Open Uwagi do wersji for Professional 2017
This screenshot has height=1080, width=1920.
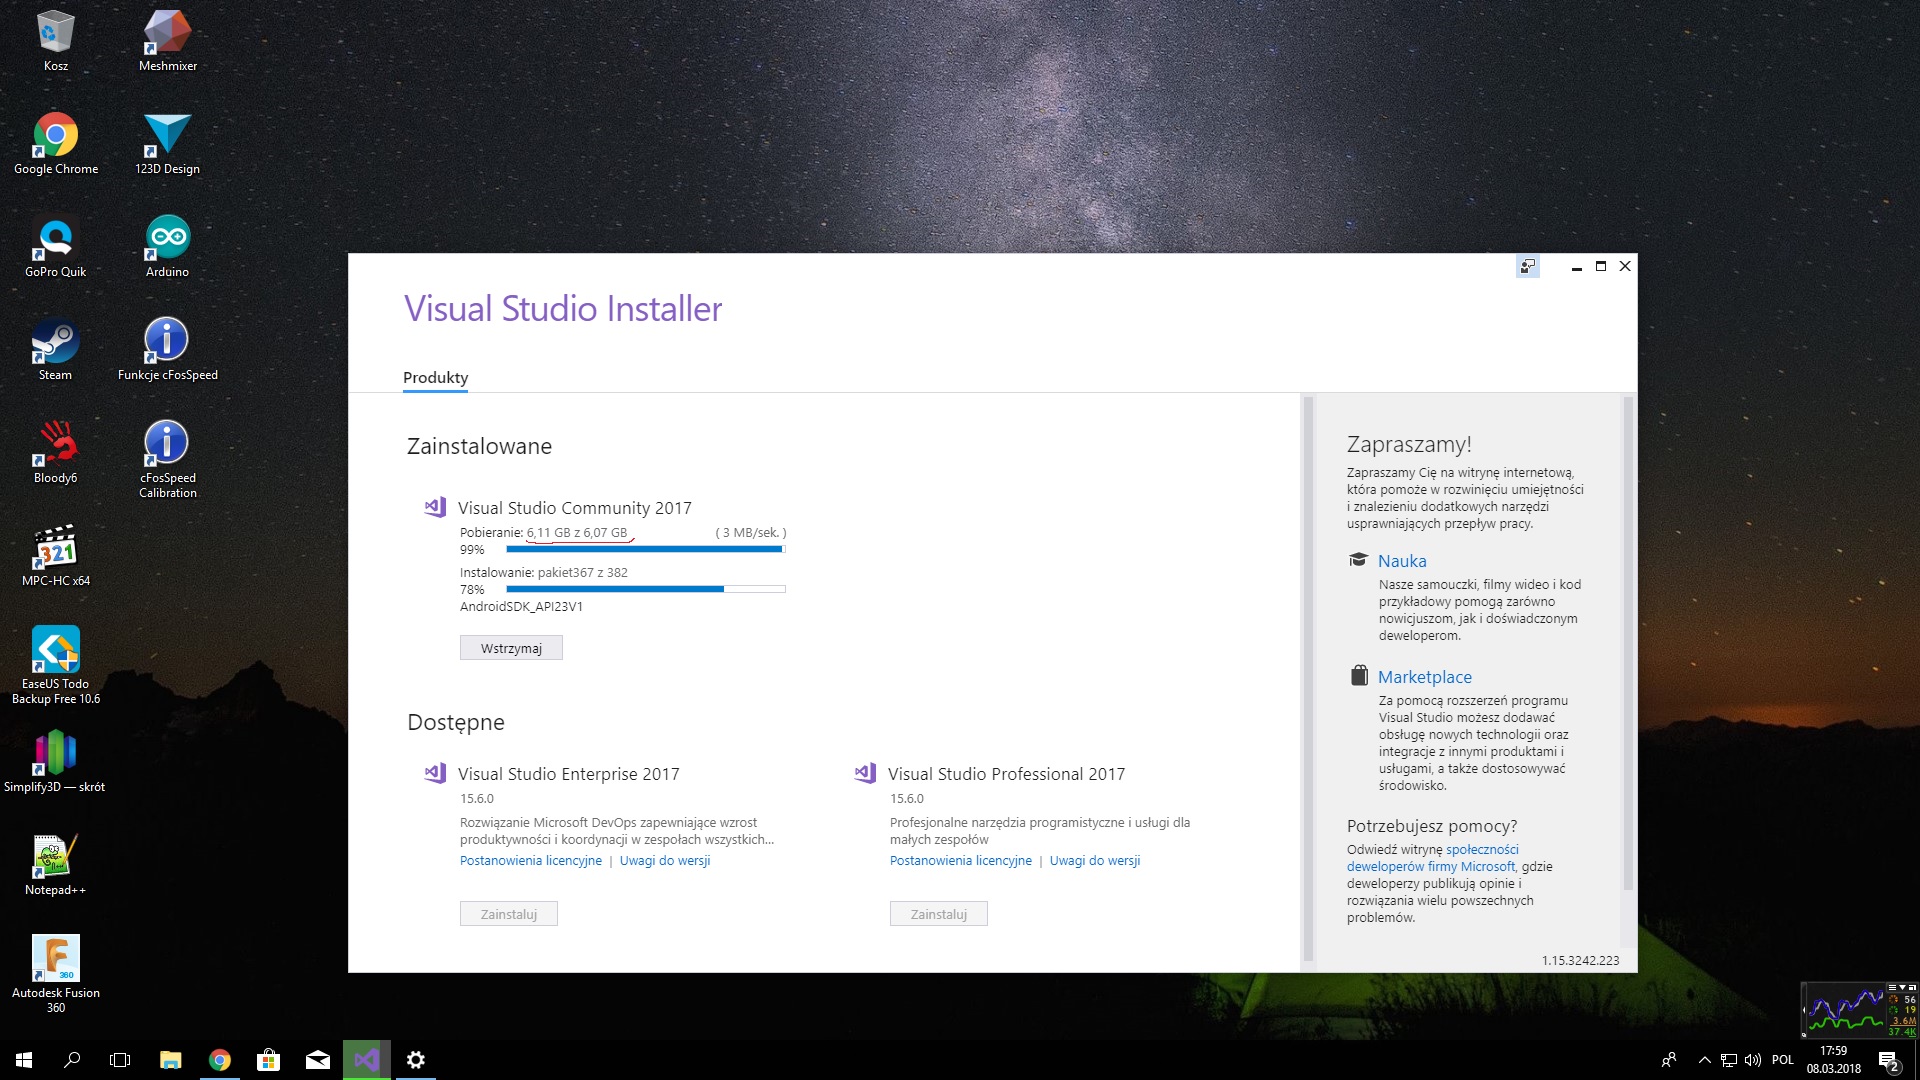pyautogui.click(x=1094, y=860)
